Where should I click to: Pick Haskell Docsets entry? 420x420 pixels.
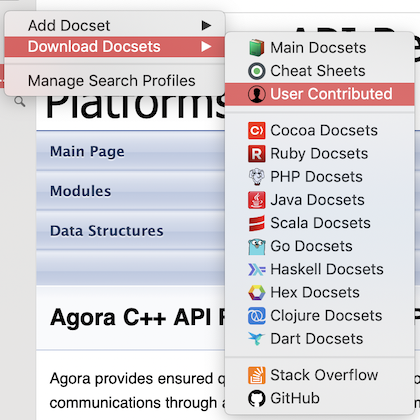[x=320, y=269]
